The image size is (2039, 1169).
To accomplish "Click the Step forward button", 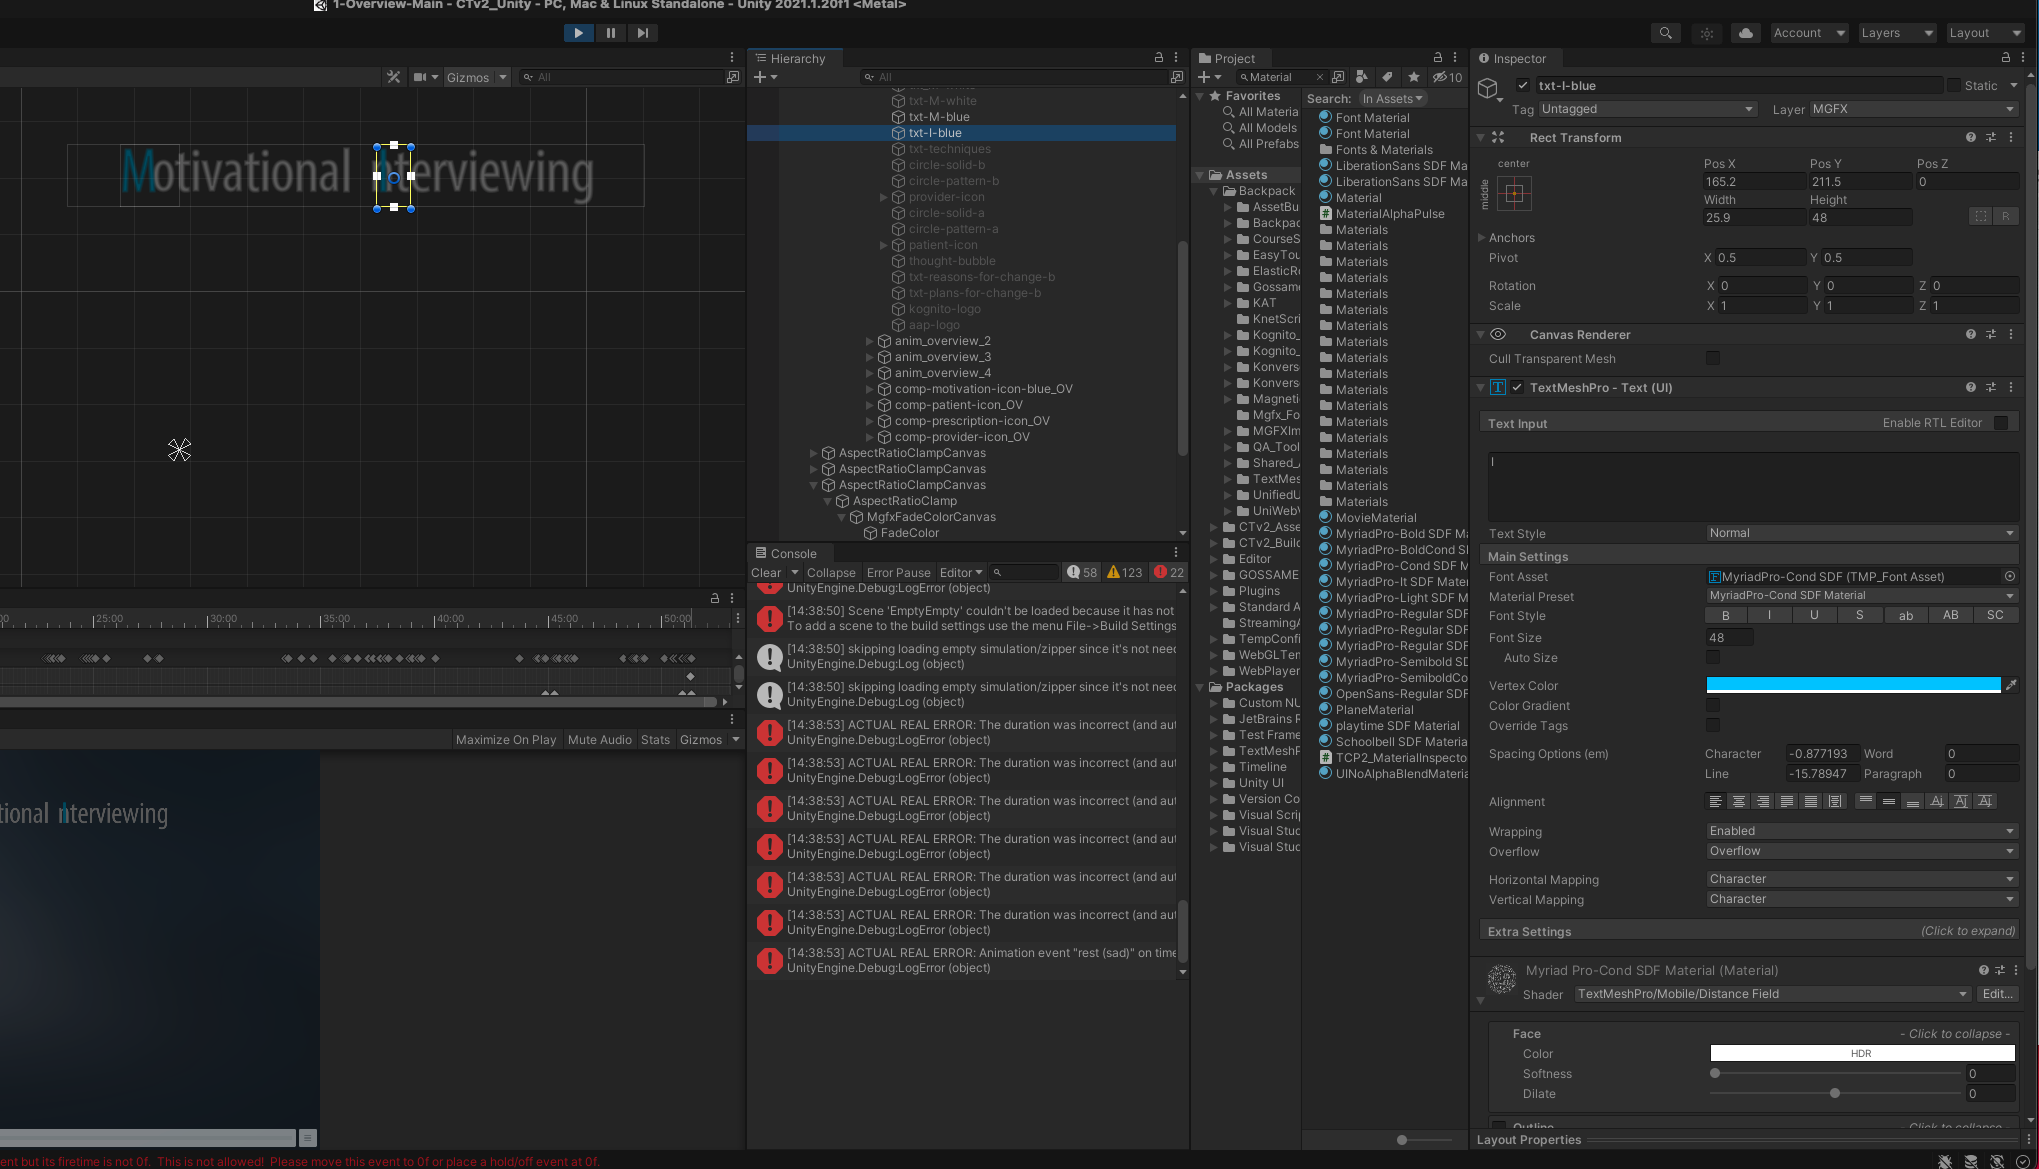I will click(x=642, y=33).
